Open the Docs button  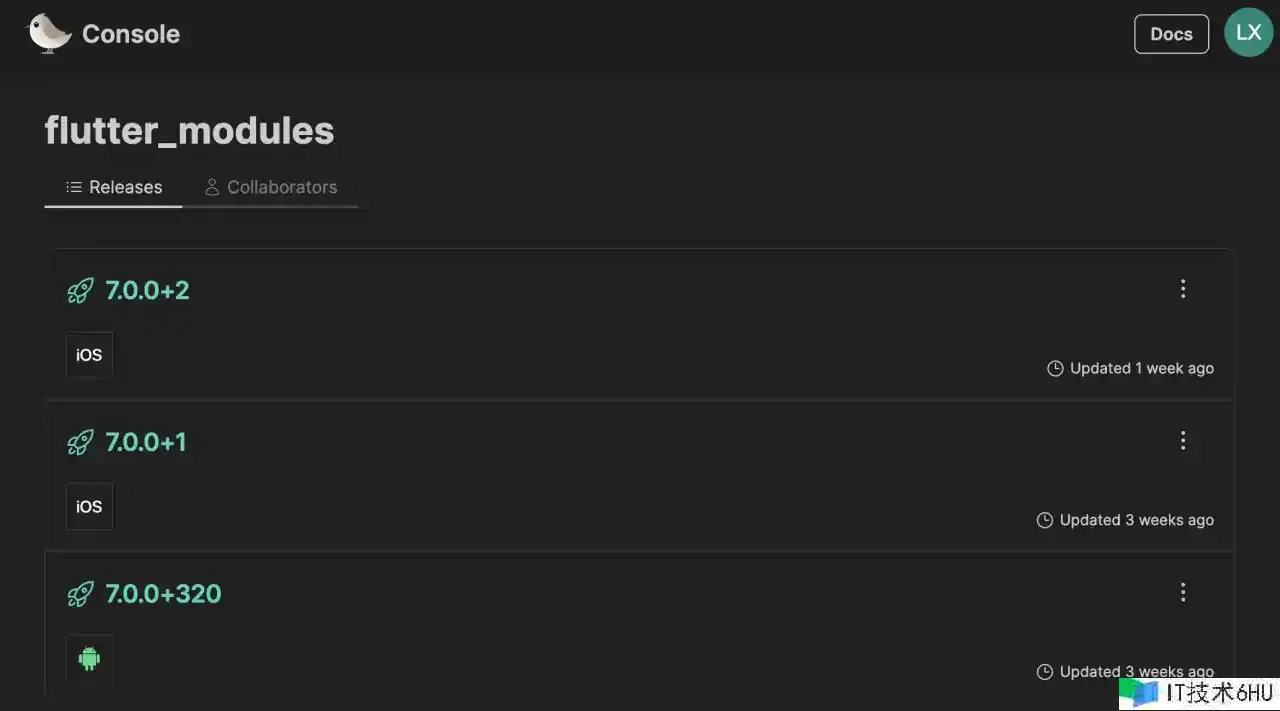tap(1171, 34)
